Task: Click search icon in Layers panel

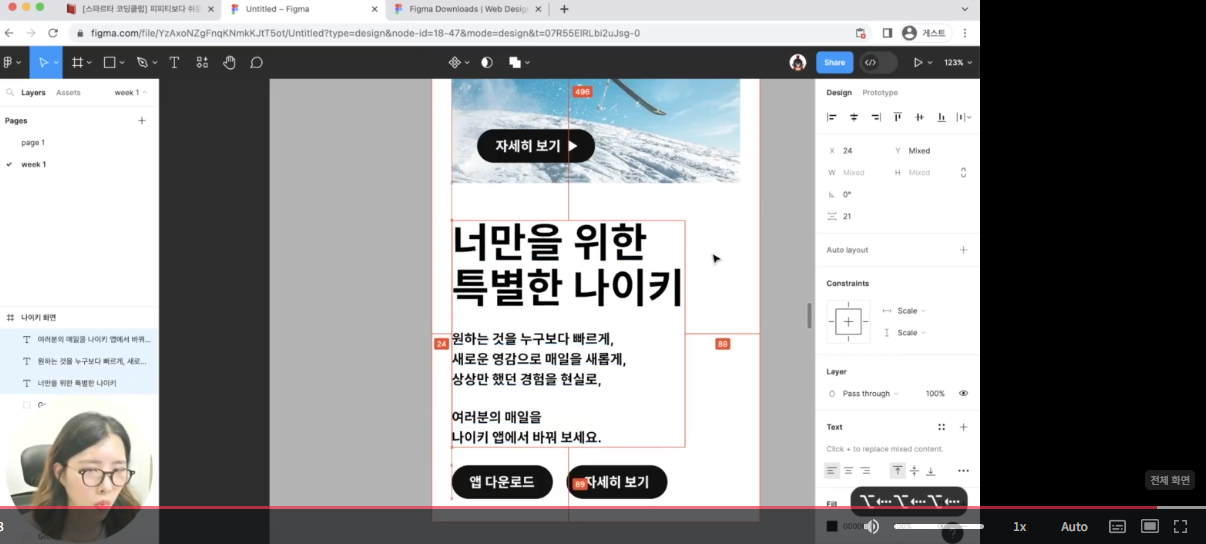Action: pos(10,92)
